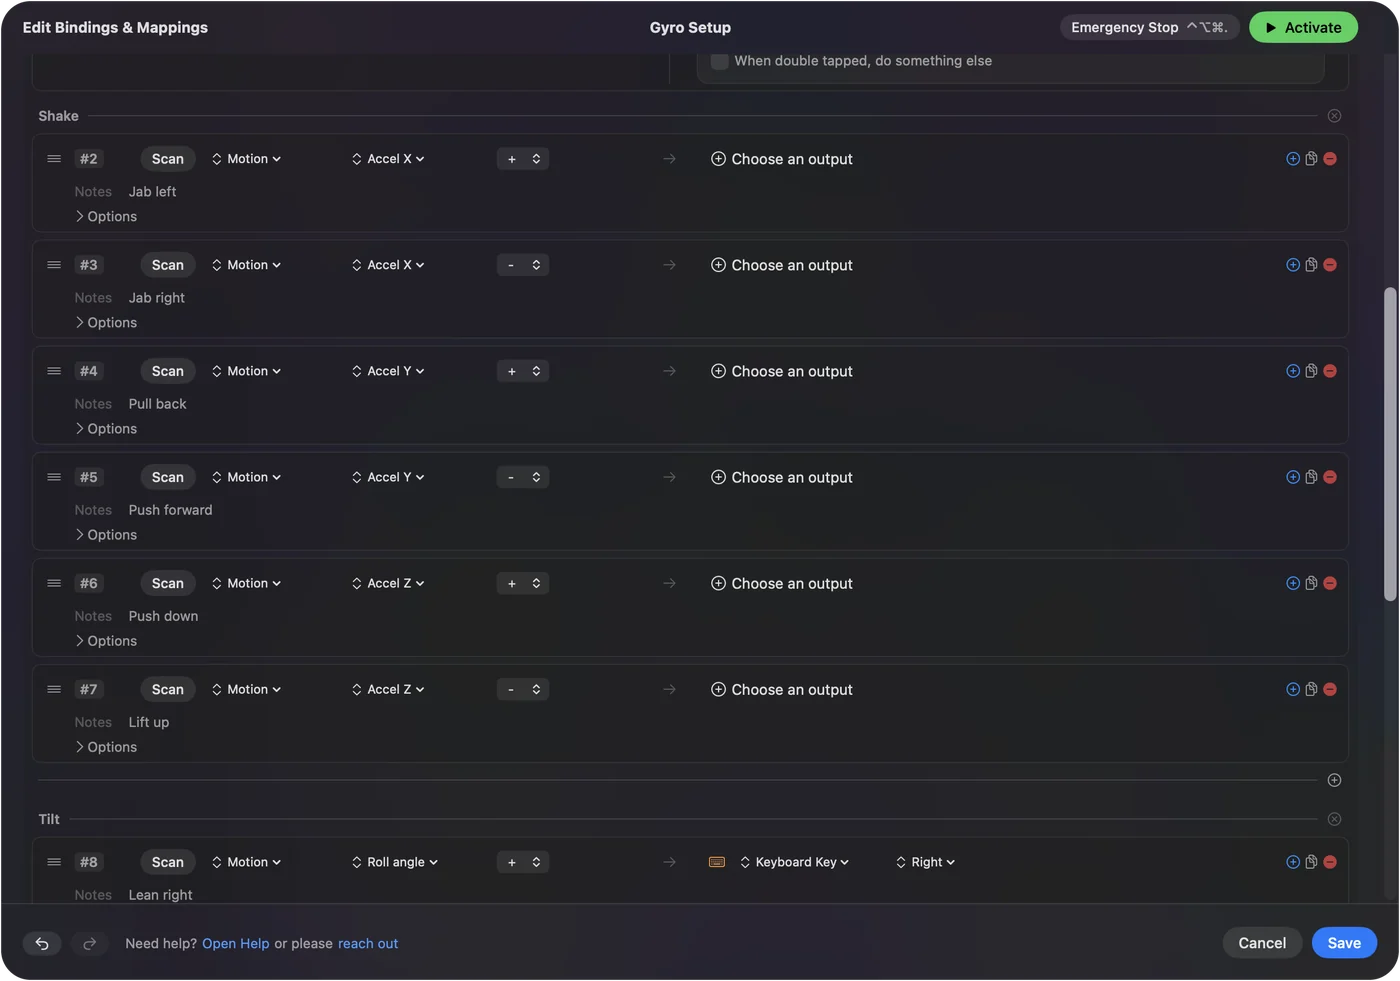
Task: Click the vertical scrollbar thumb
Action: tap(1390, 445)
